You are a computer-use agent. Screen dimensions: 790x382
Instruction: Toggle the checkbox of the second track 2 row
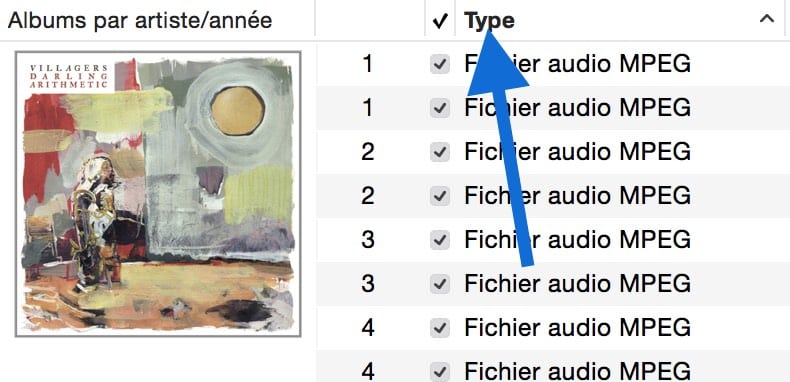click(440, 196)
